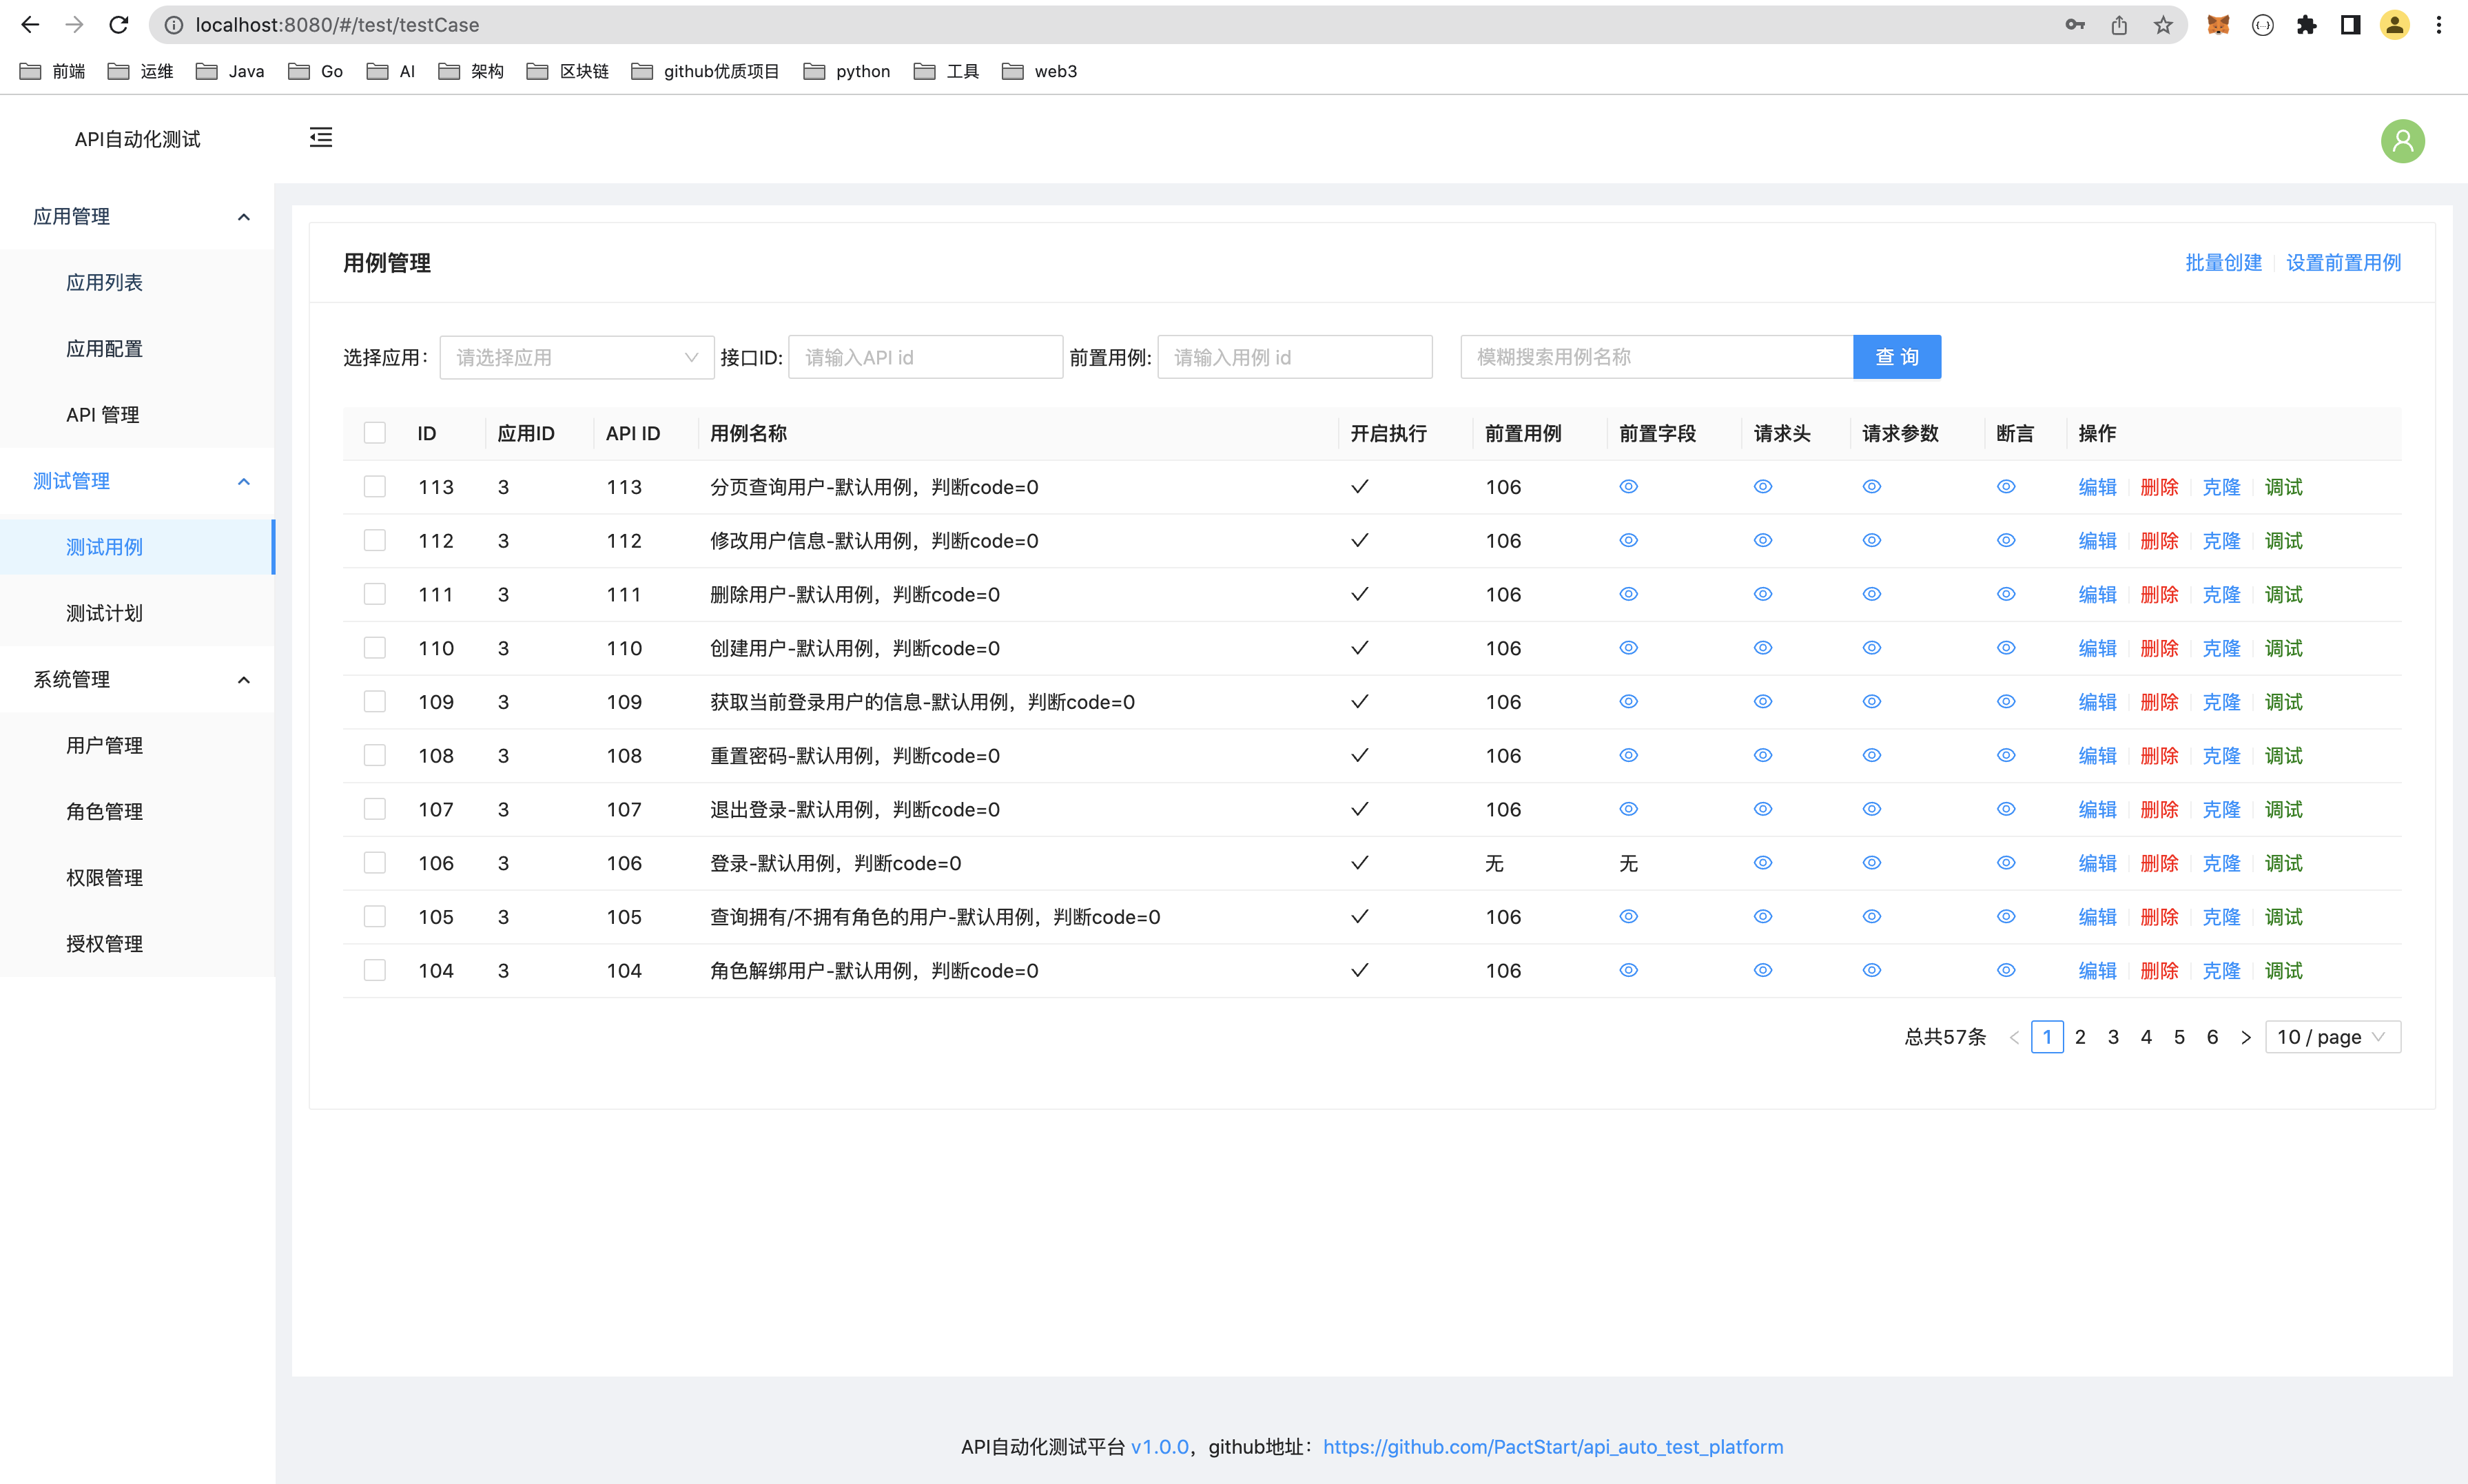Open the 请选择应用 application dropdown
2468x1484 pixels.
[576, 357]
